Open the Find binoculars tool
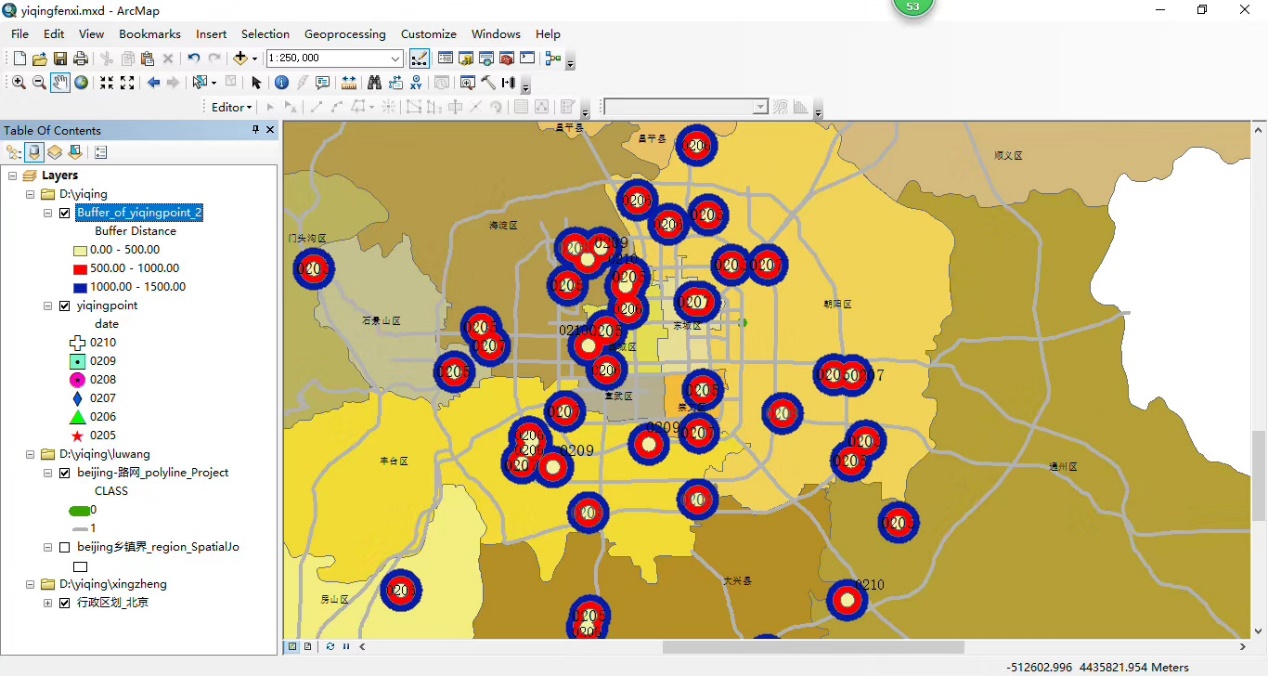The image size is (1268, 676). point(374,83)
